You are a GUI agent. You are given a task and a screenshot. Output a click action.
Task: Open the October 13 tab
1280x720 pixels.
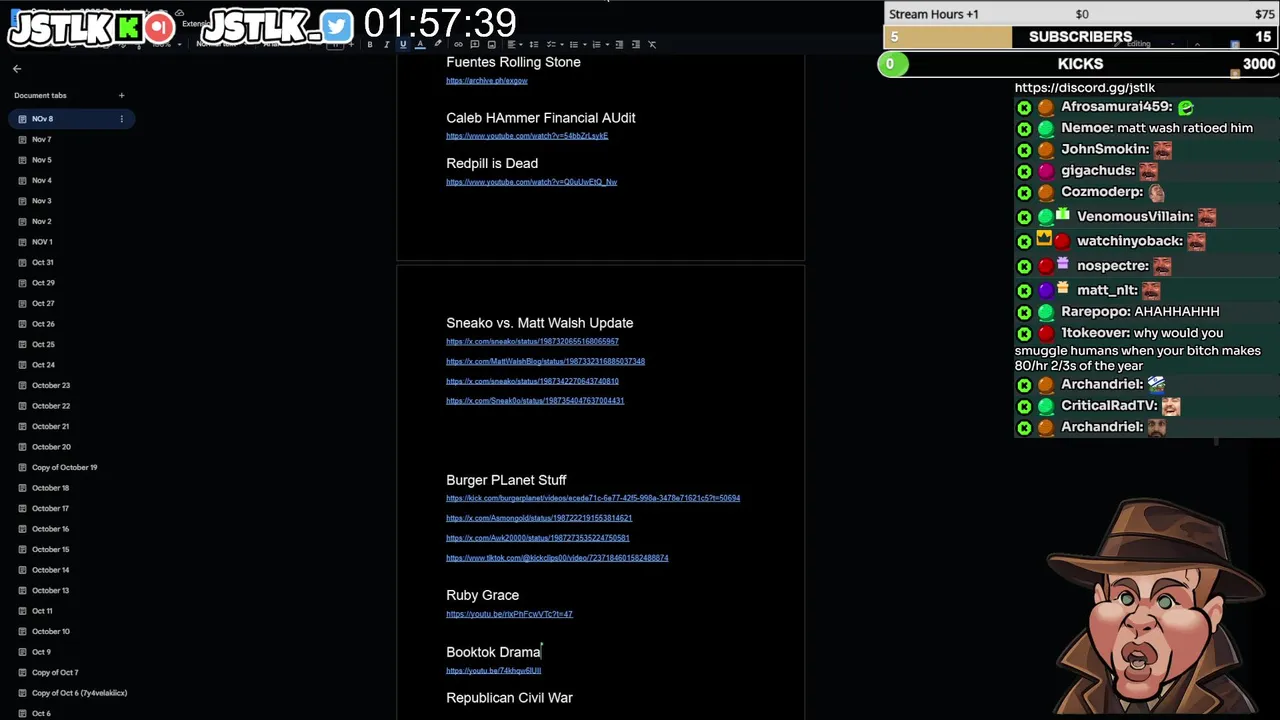point(50,590)
